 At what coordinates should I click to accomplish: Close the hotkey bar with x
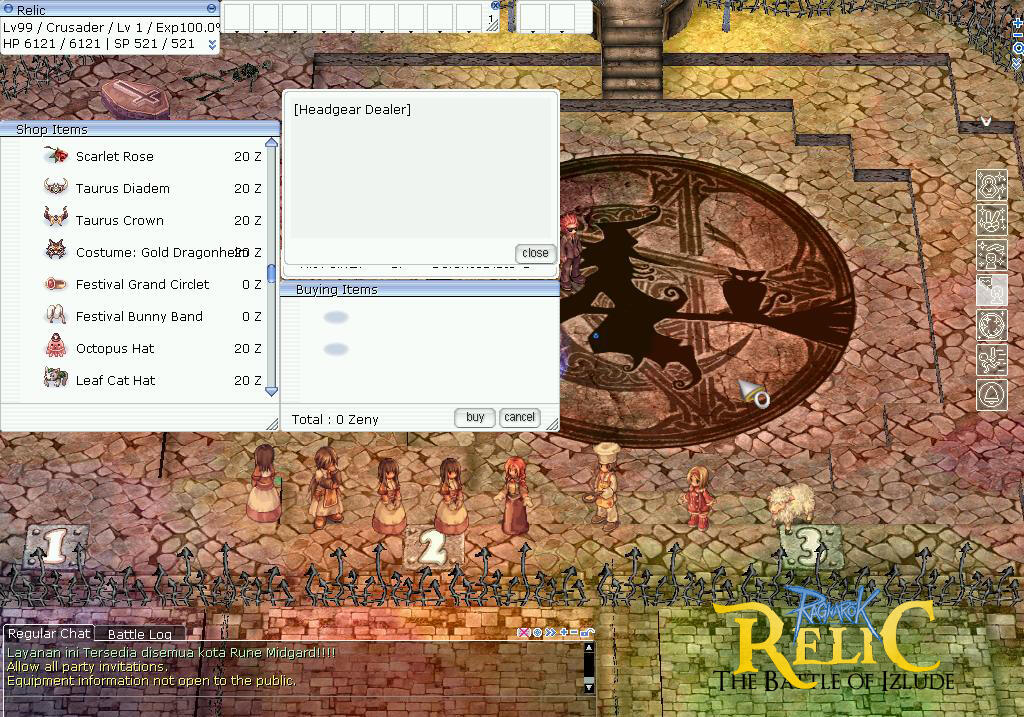click(494, 5)
